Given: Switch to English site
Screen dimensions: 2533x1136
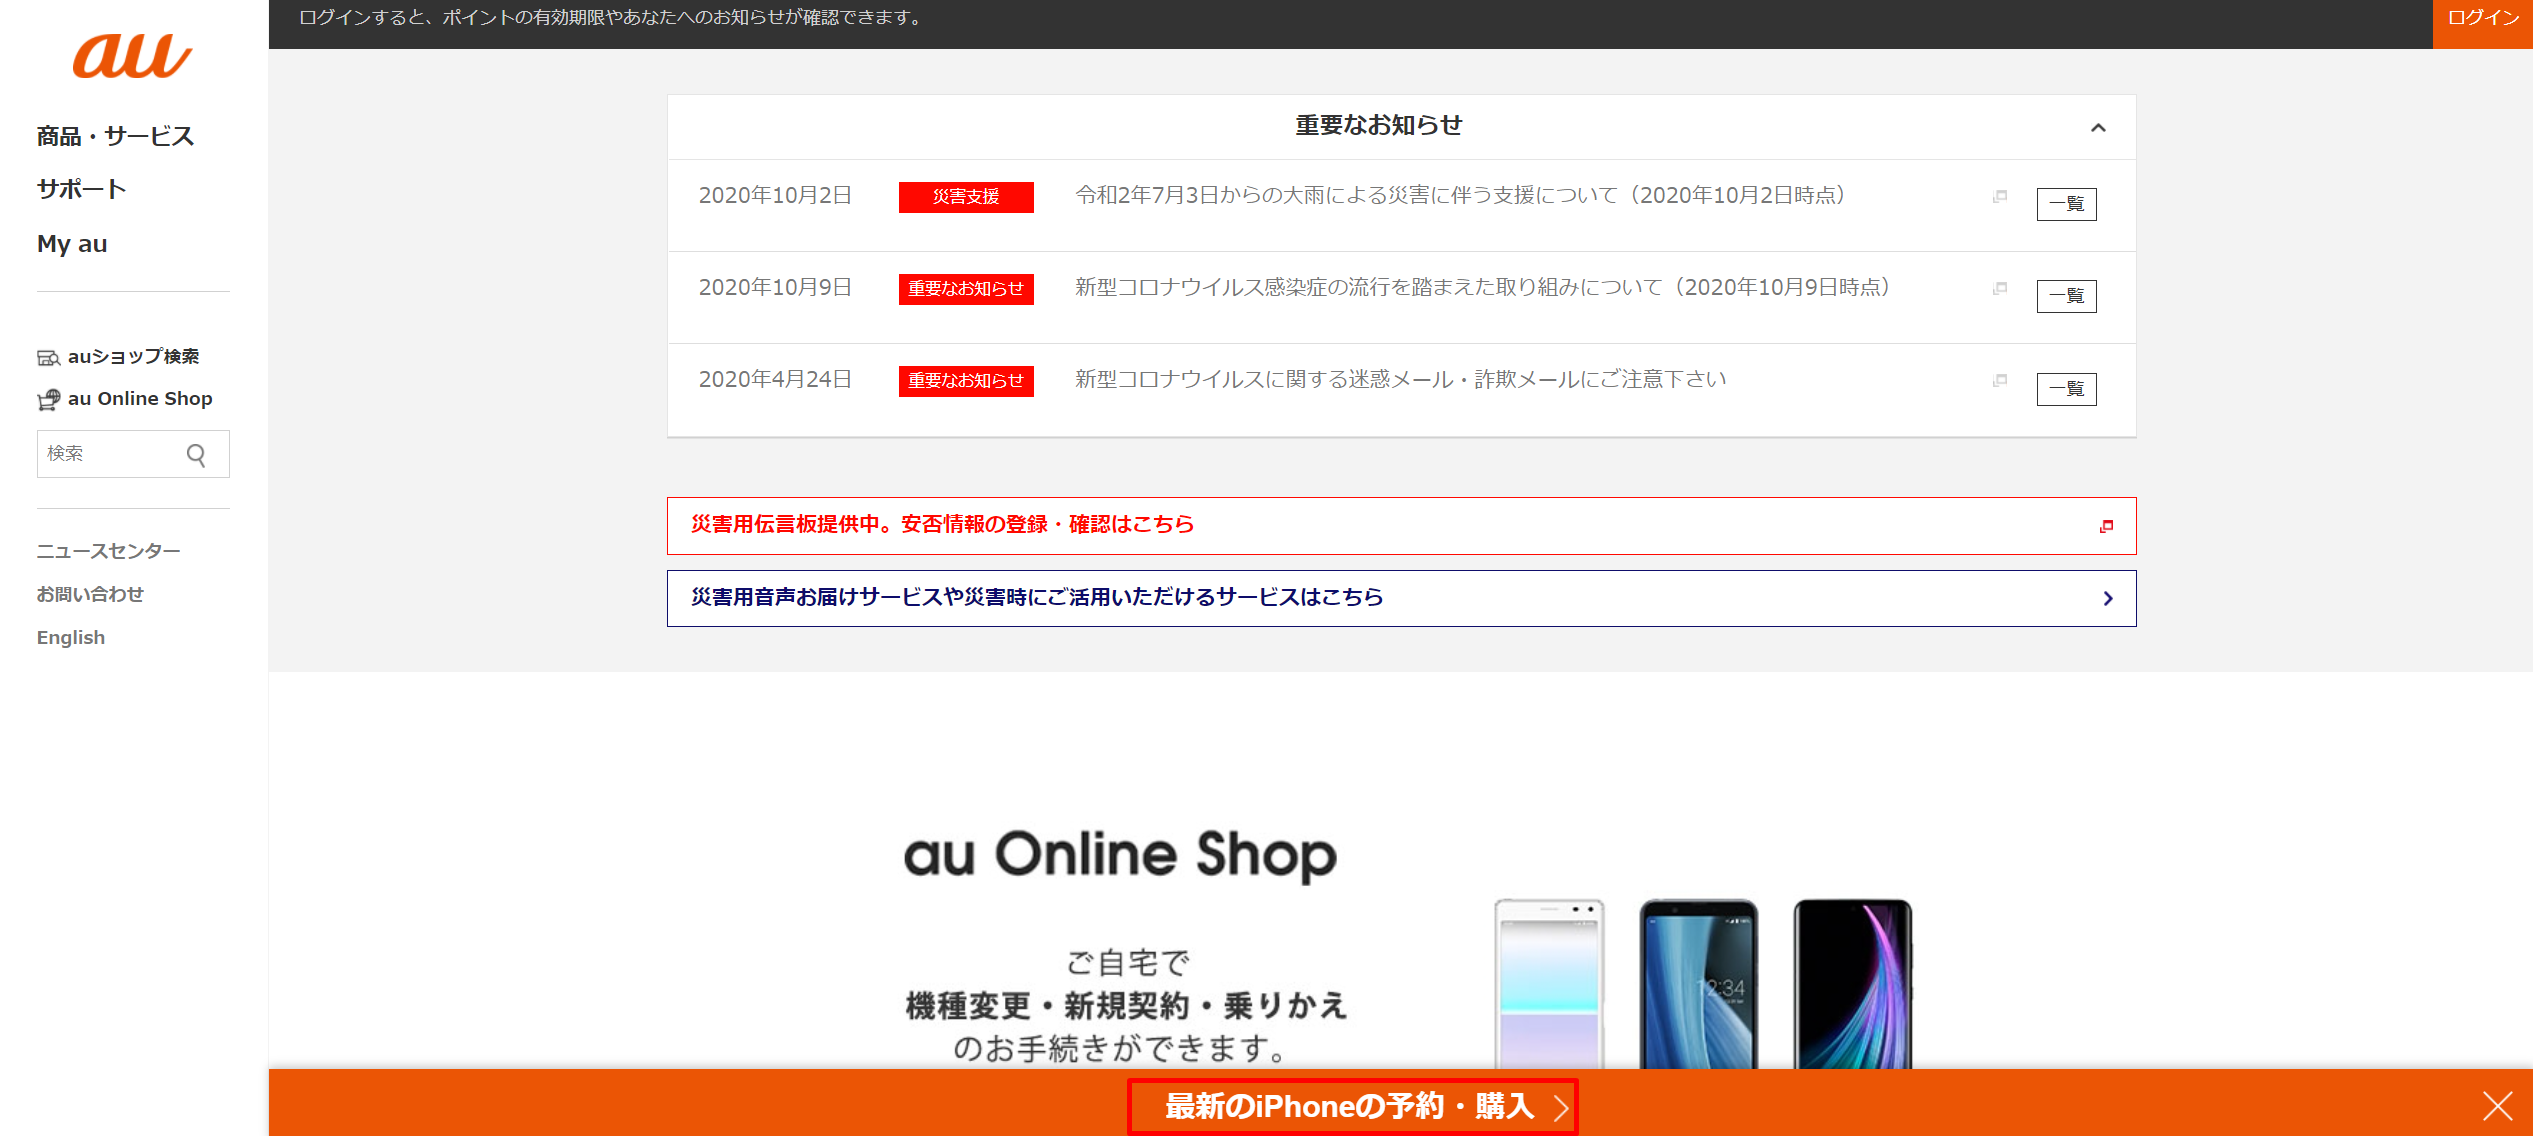Looking at the screenshot, I should 71,638.
